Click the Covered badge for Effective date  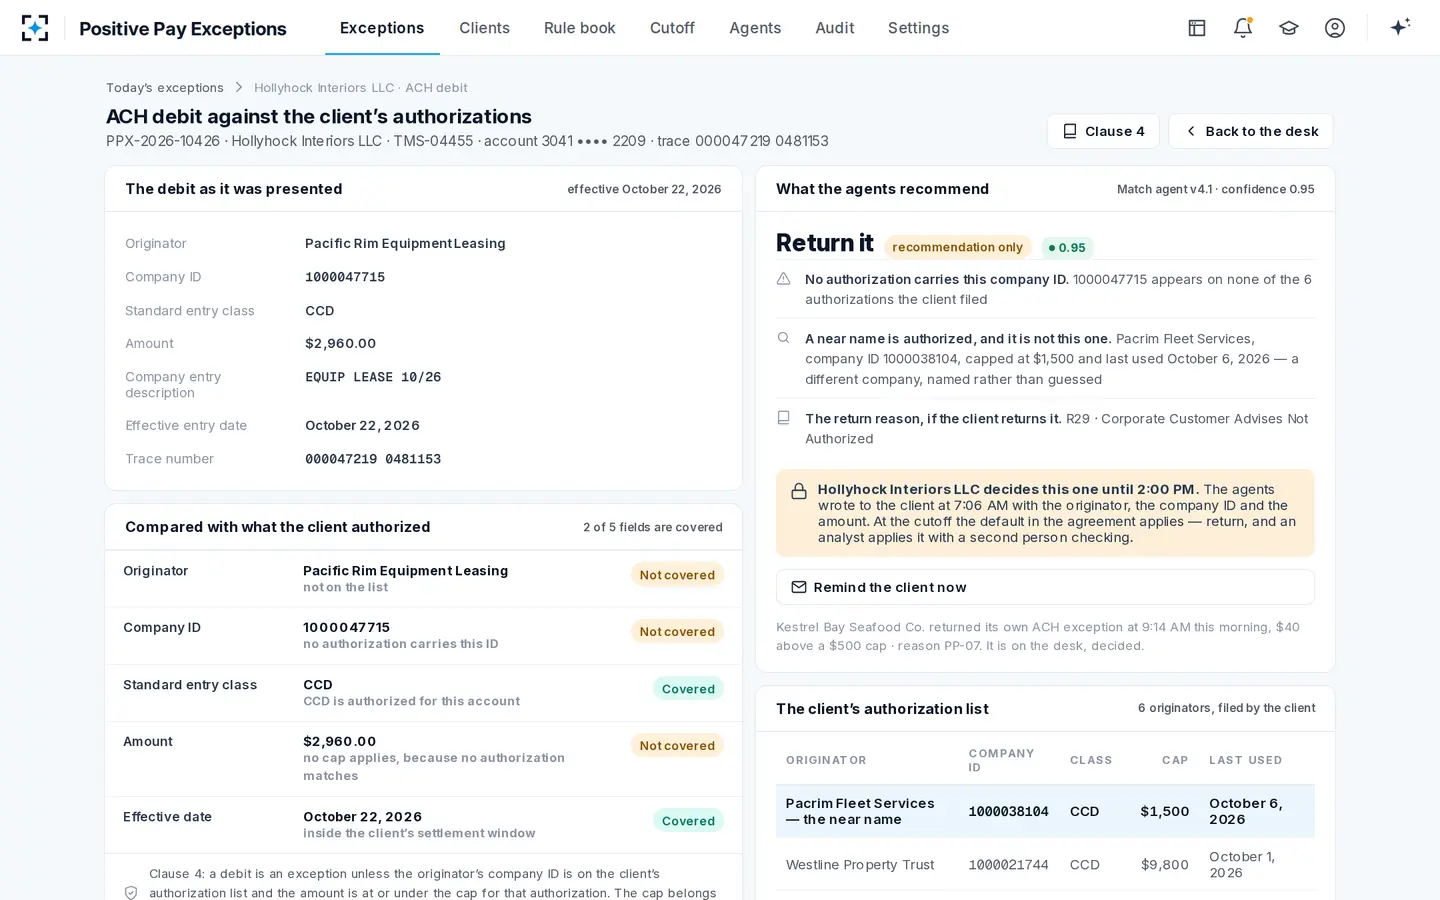[688, 821]
